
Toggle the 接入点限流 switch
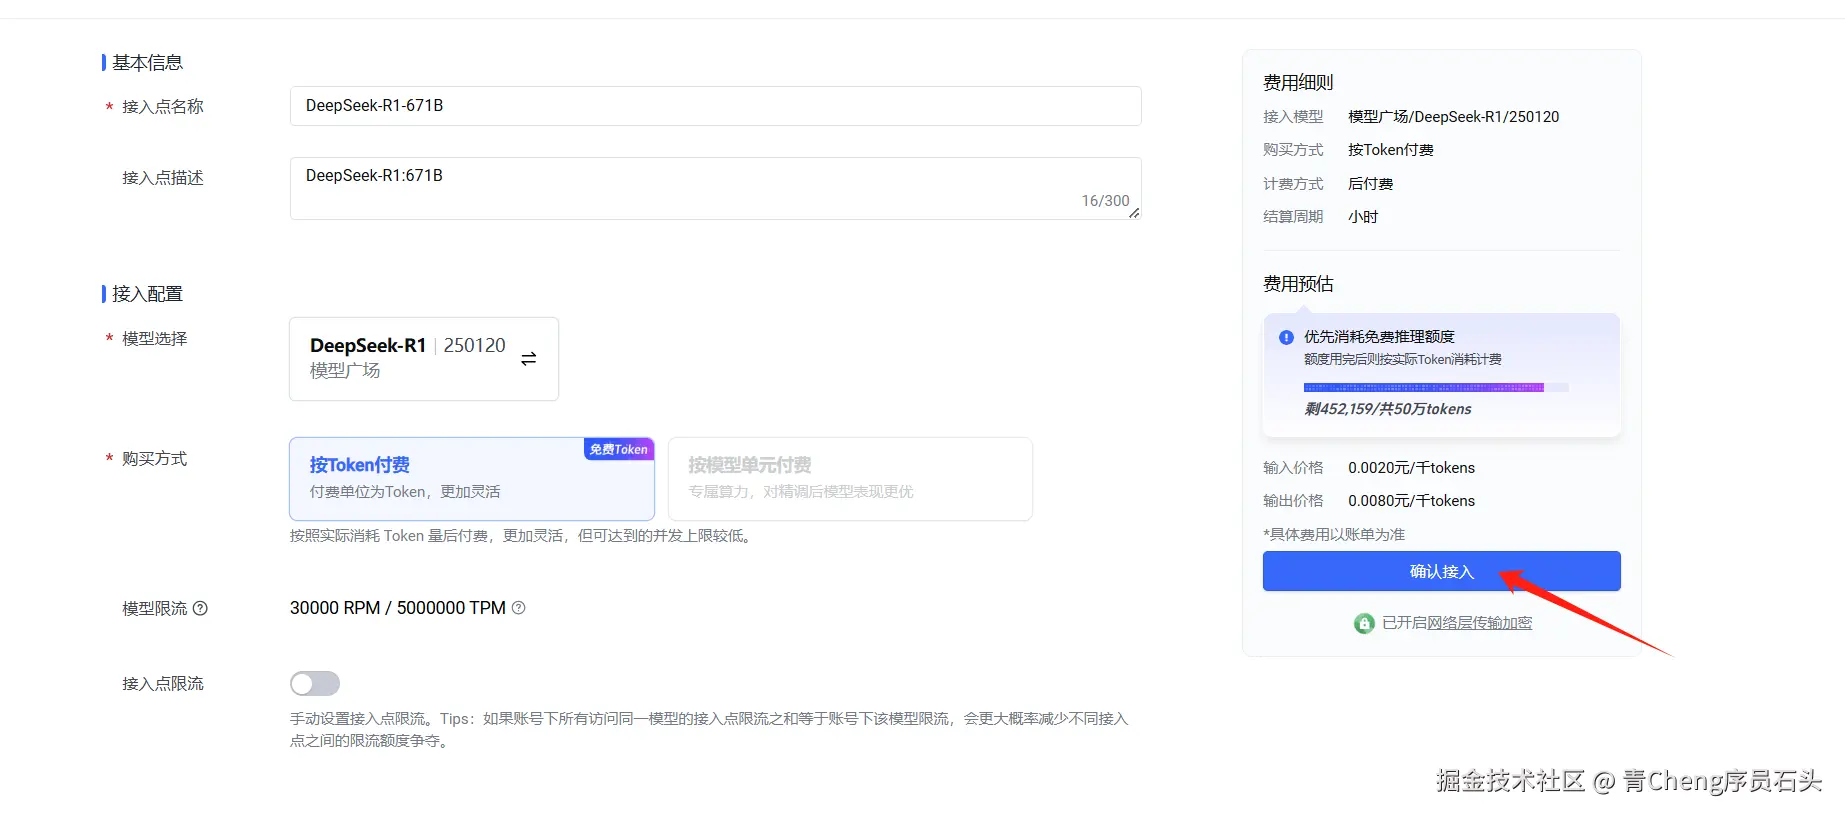pos(315,683)
